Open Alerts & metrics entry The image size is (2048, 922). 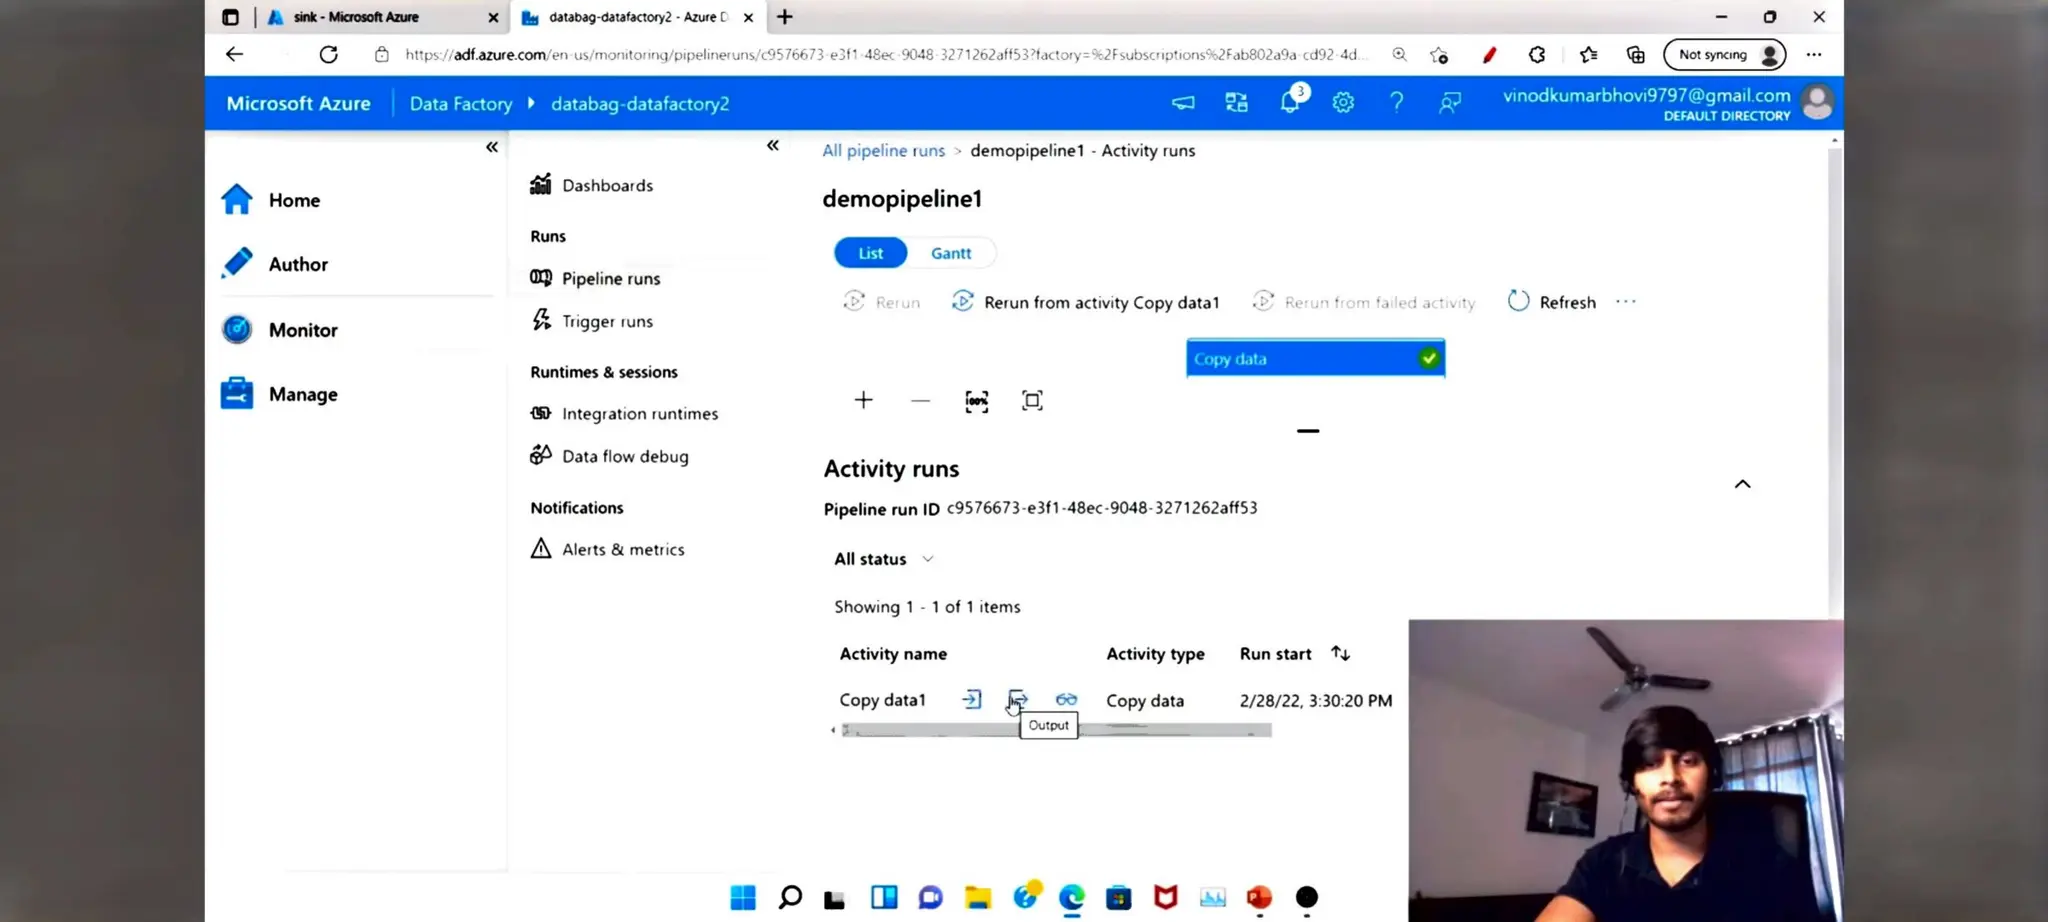(607, 549)
